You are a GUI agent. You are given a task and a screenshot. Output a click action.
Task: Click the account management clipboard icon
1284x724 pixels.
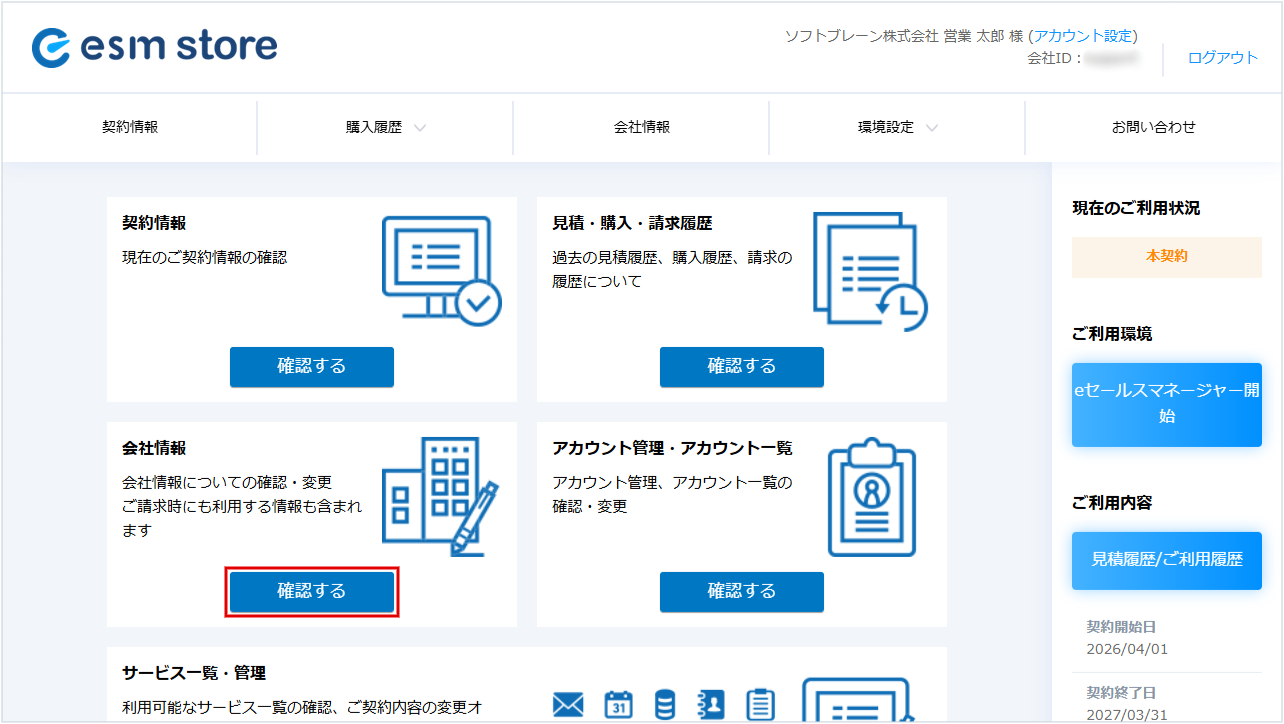(x=871, y=497)
